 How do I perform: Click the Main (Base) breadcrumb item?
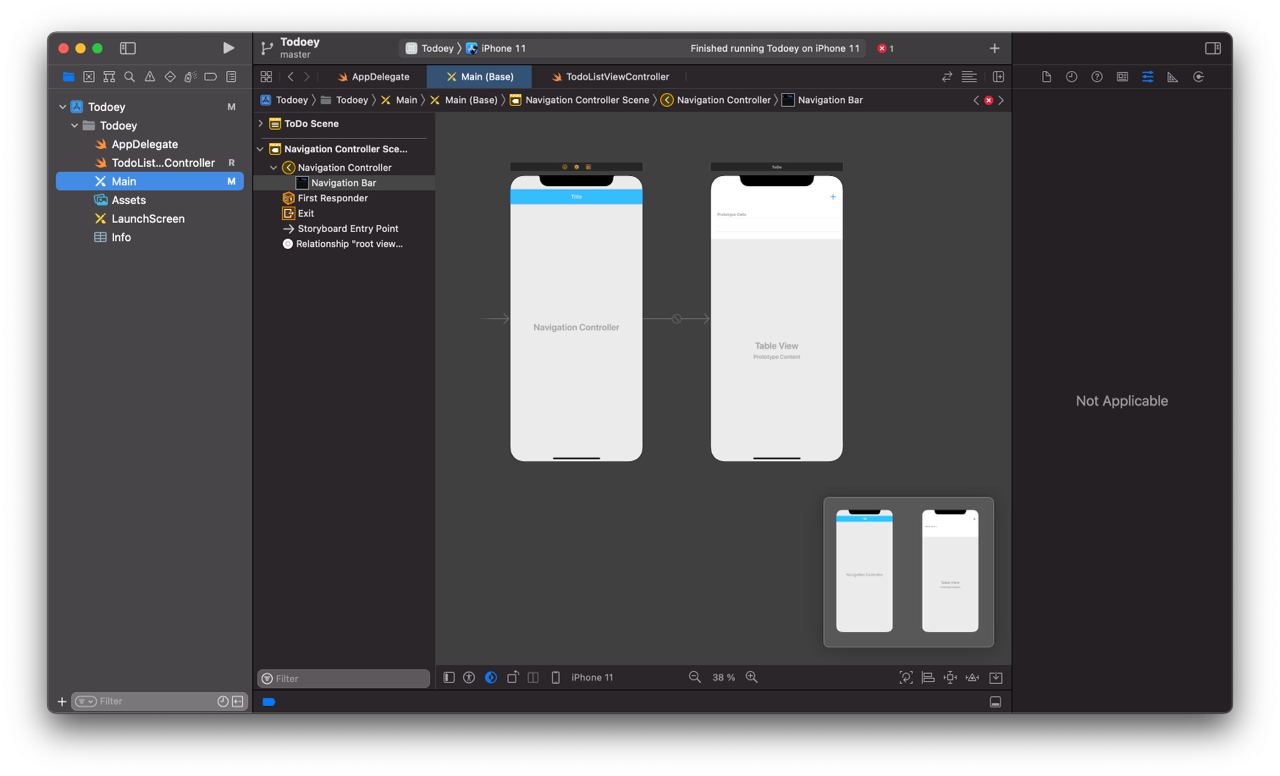[x=463, y=100]
